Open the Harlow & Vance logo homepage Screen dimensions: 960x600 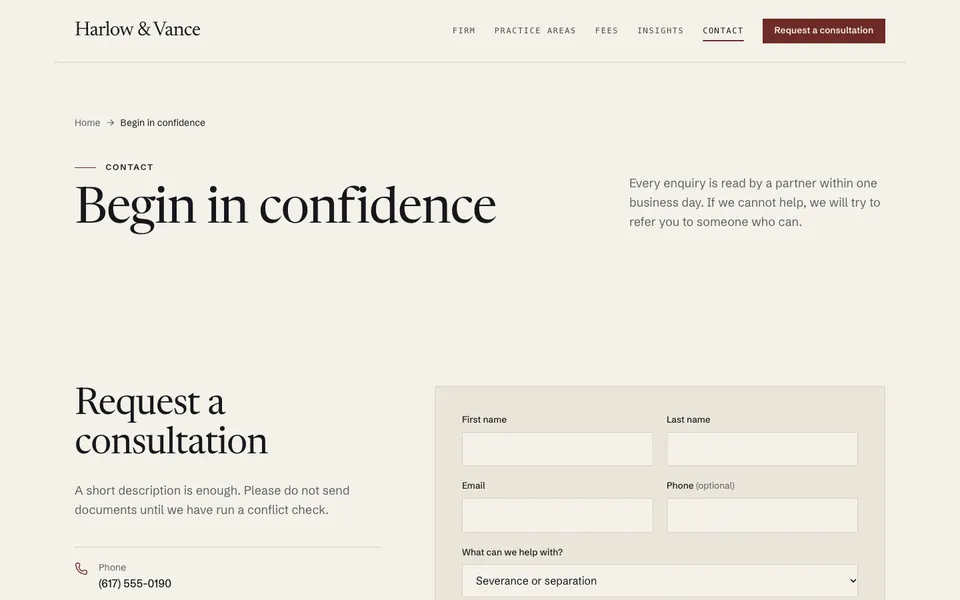tap(138, 29)
